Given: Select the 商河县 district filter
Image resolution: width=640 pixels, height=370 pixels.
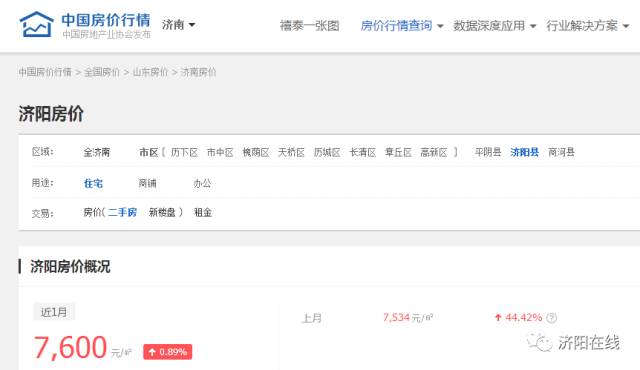Looking at the screenshot, I should coord(561,152).
